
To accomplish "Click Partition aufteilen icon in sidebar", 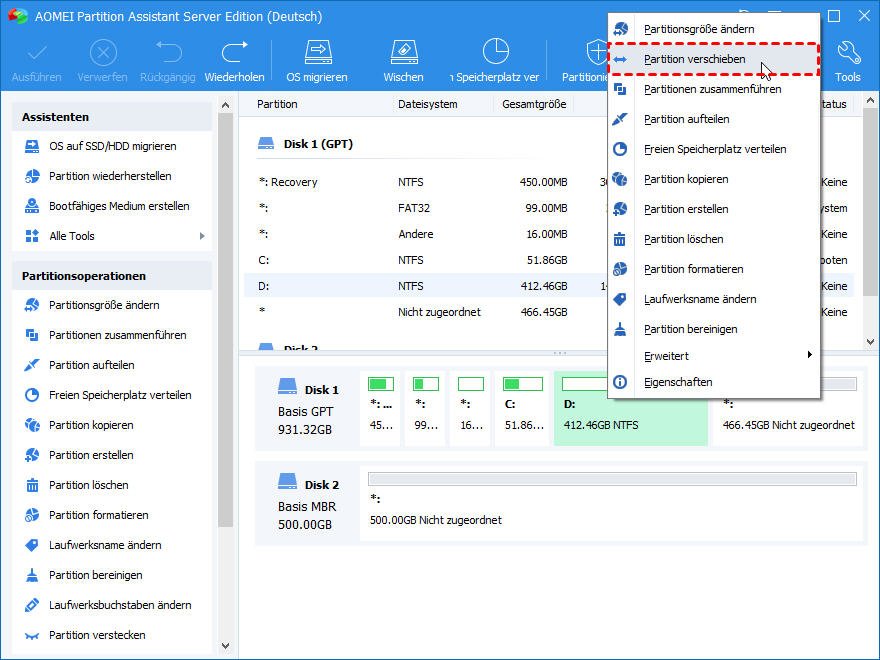I will 32,365.
